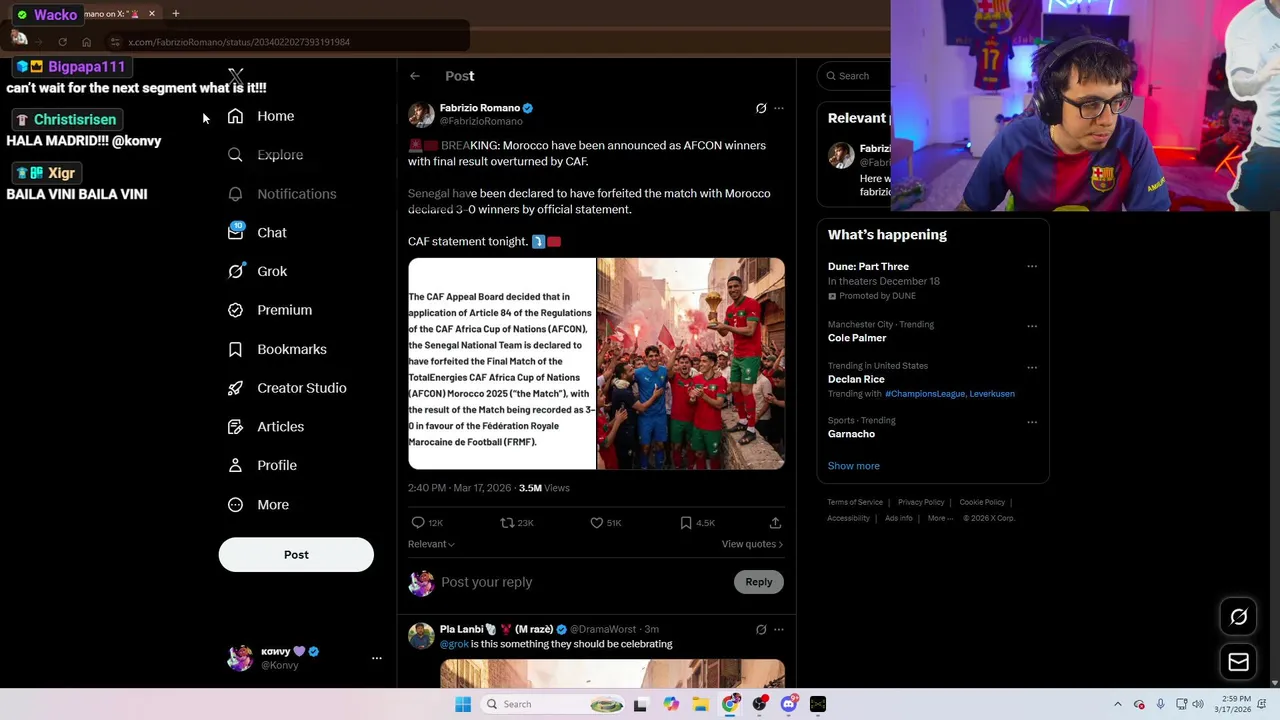Click the Post your reply field
This screenshot has height=720, width=1280.
(583, 582)
